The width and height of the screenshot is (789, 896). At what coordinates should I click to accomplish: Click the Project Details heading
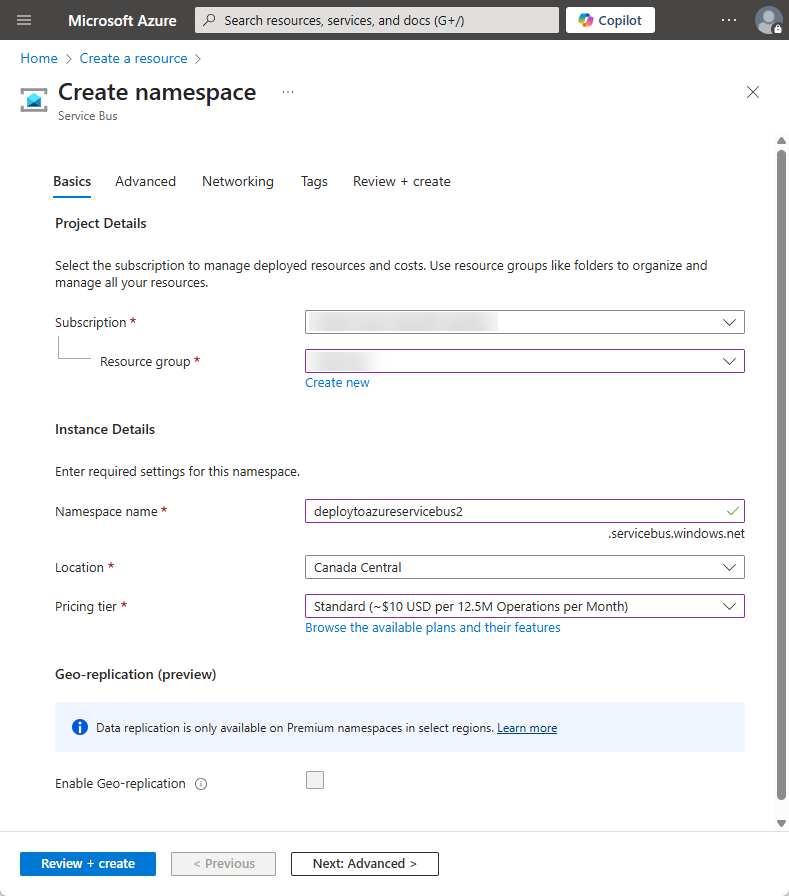(101, 223)
